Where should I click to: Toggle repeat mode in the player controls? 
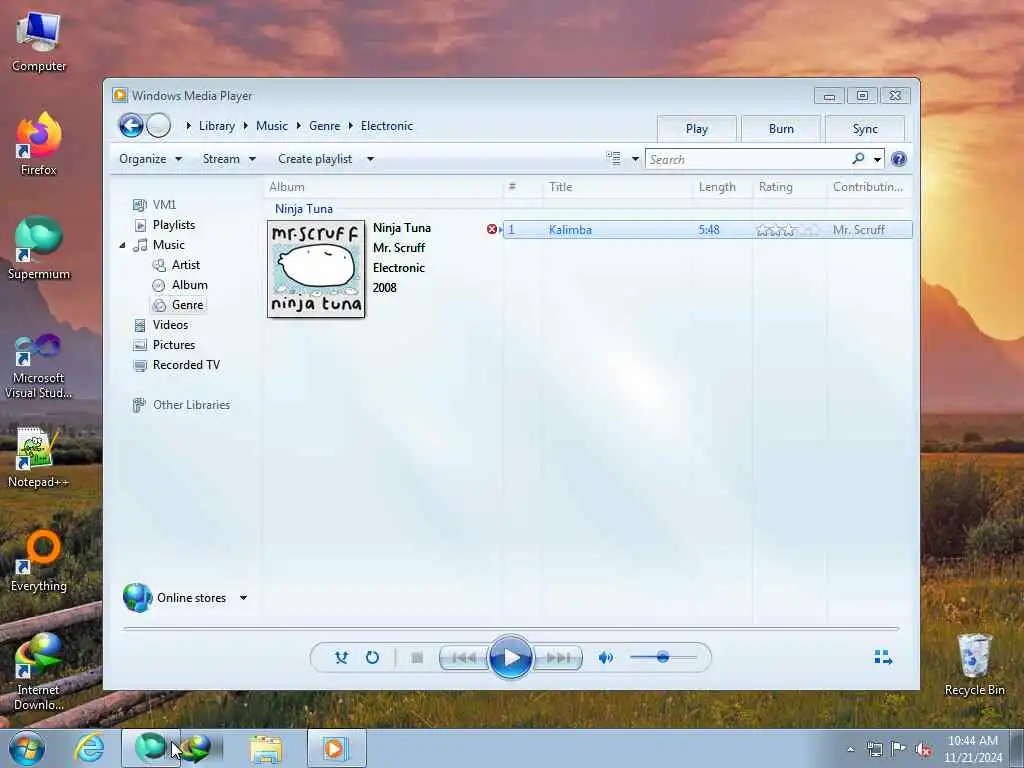click(372, 658)
